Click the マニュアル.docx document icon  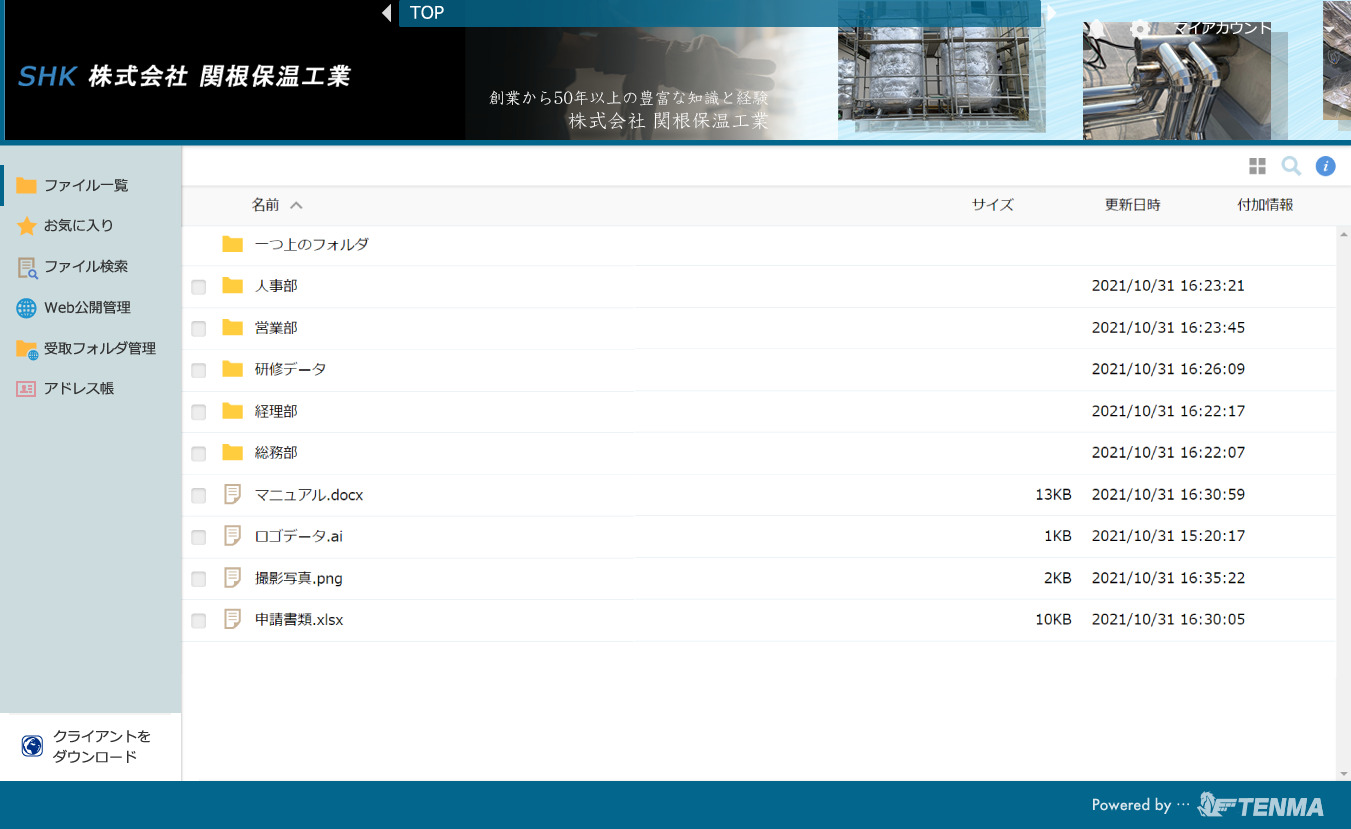(233, 494)
